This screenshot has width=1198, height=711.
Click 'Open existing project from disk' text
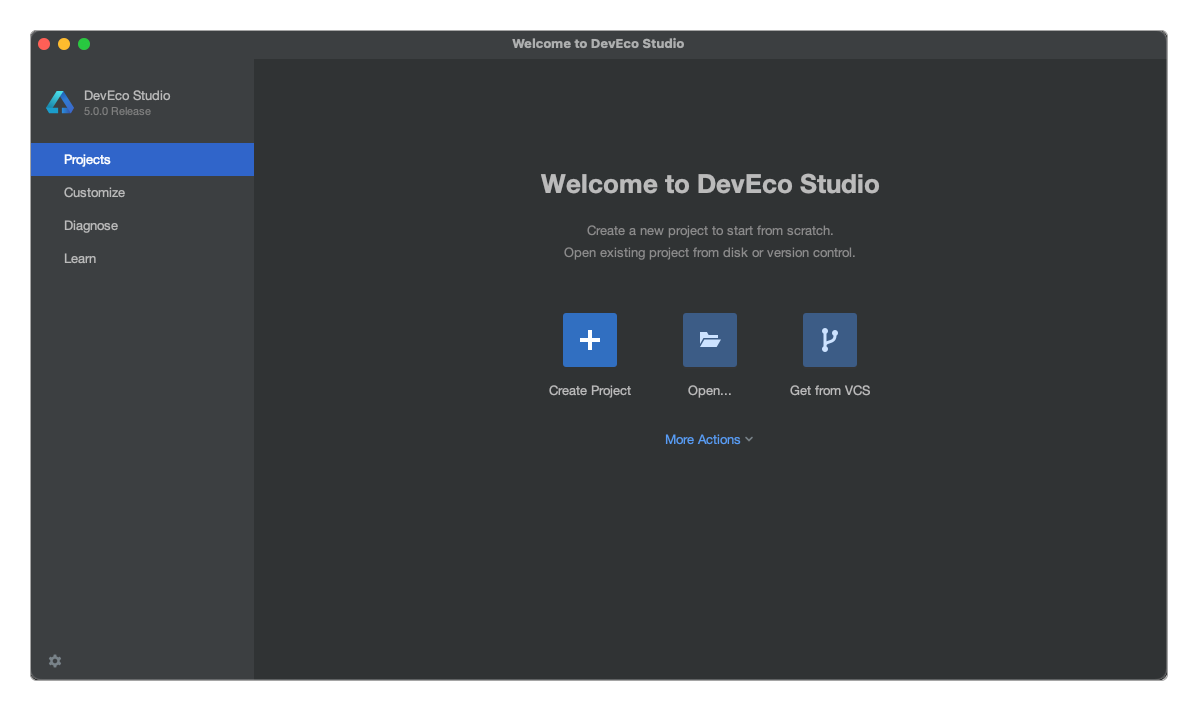[709, 253]
